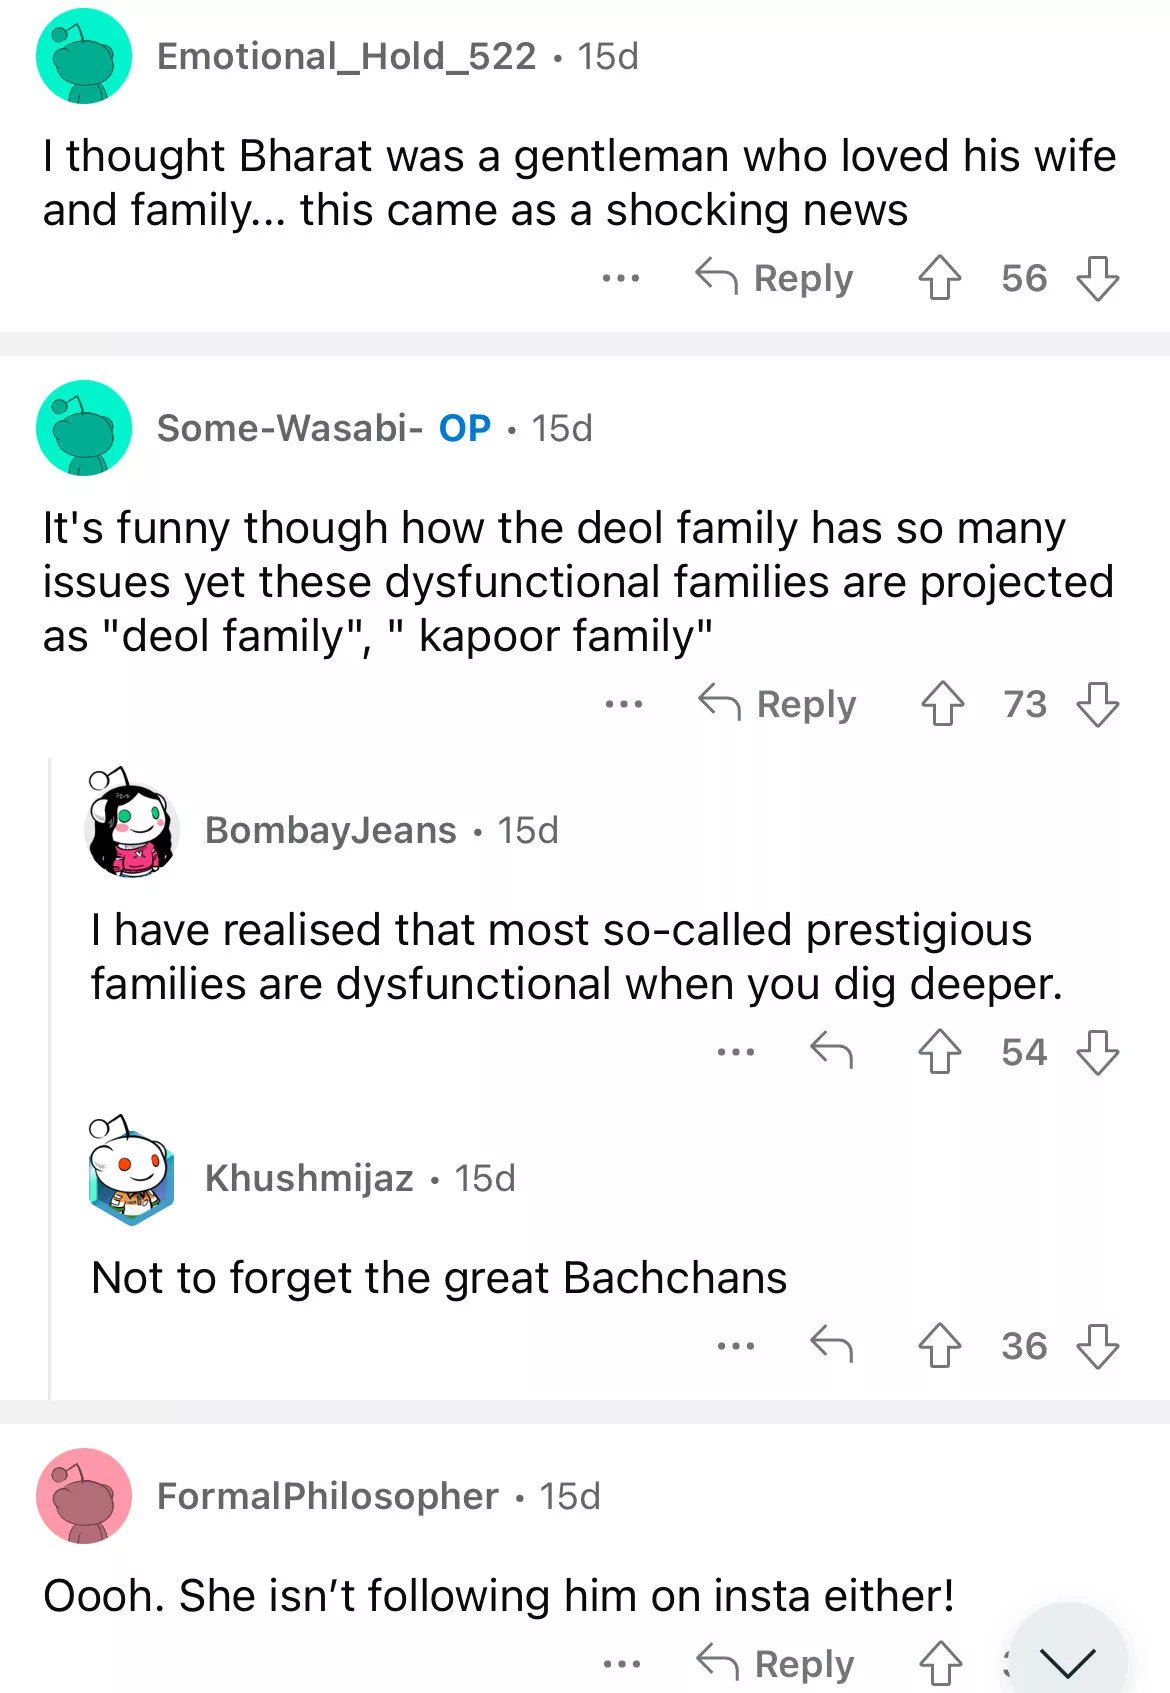Viewport: 1170px width, 1693px height.
Task: Open more options on Some-Wasabi-'s comment
Action: point(624,704)
